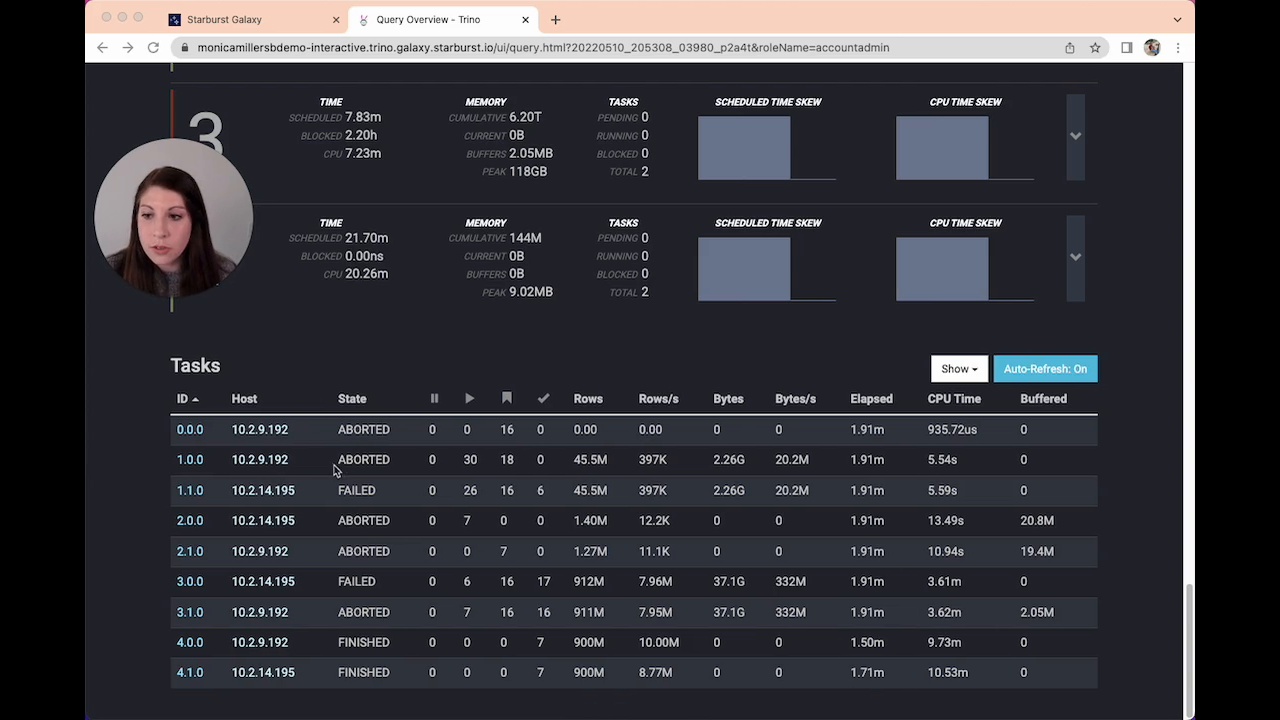
Task: Sort tasks by Bytes column
Action: point(728,399)
